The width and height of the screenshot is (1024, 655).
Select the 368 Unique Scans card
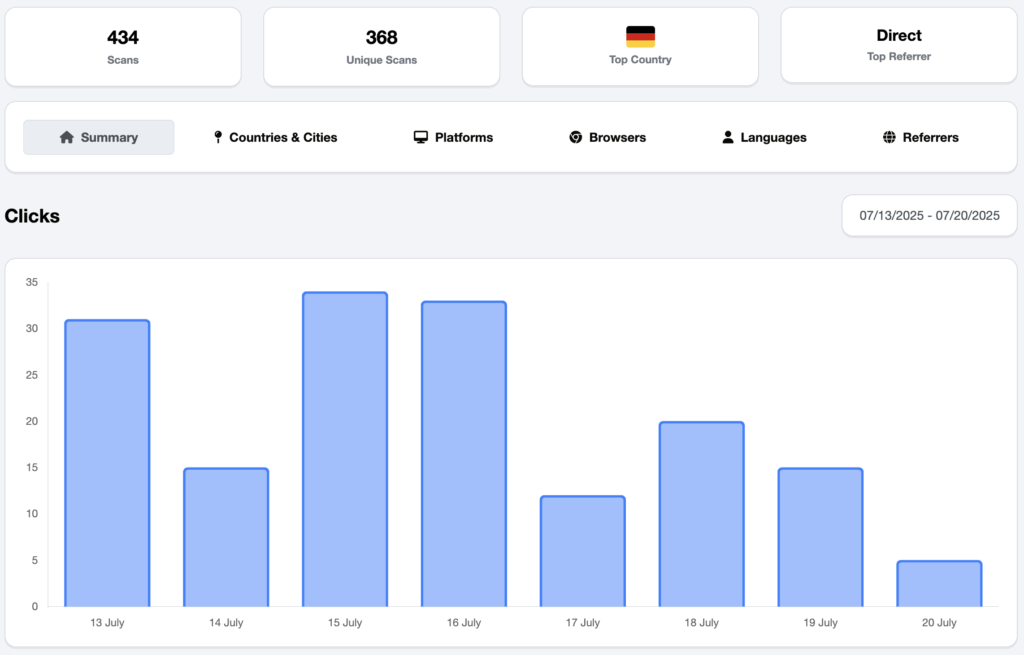coord(381,47)
